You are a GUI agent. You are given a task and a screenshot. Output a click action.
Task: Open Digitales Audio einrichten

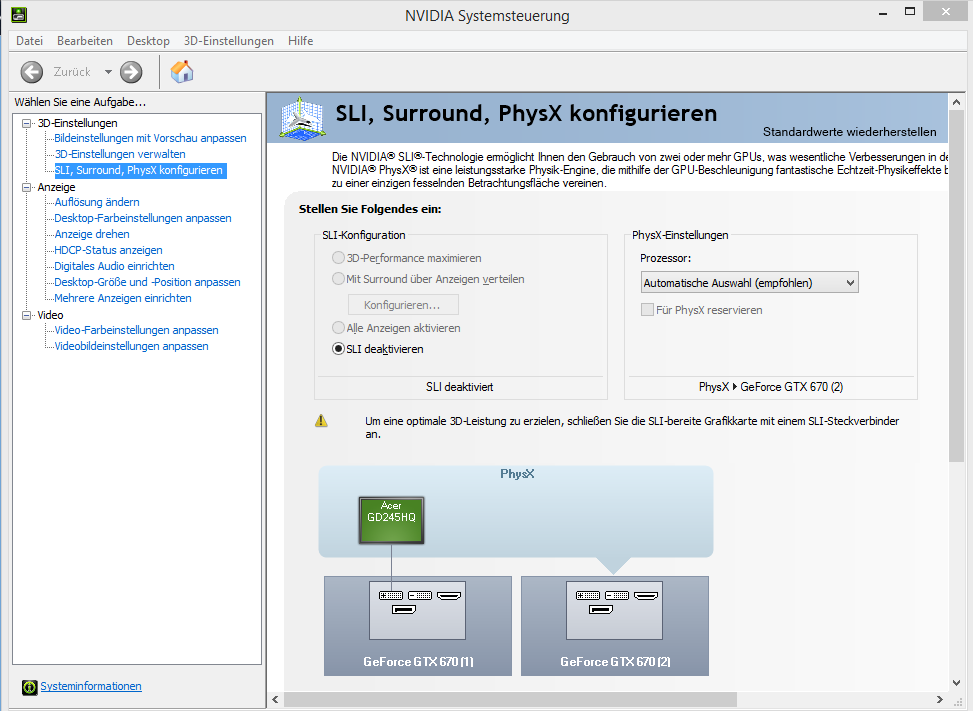point(114,266)
